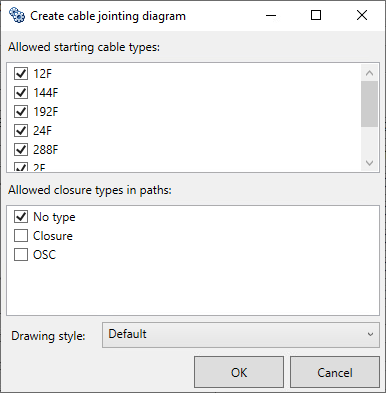Uncheck the 288F cable type
The image size is (386, 393).
(x=21, y=149)
